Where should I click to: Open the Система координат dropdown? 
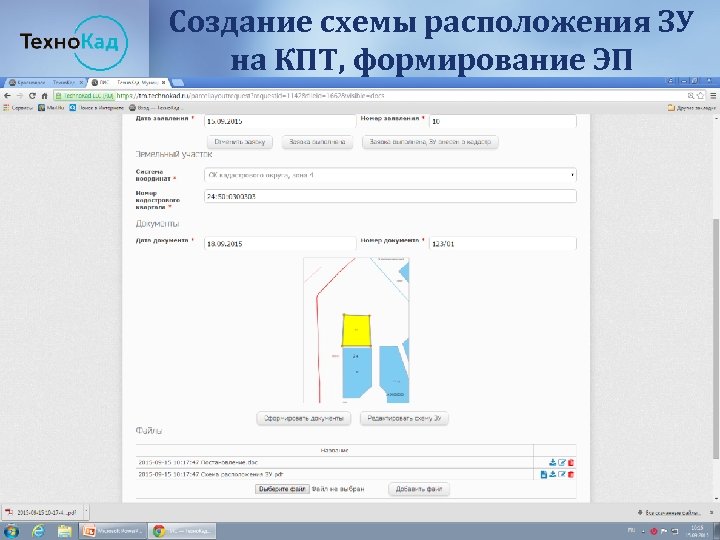[x=390, y=175]
